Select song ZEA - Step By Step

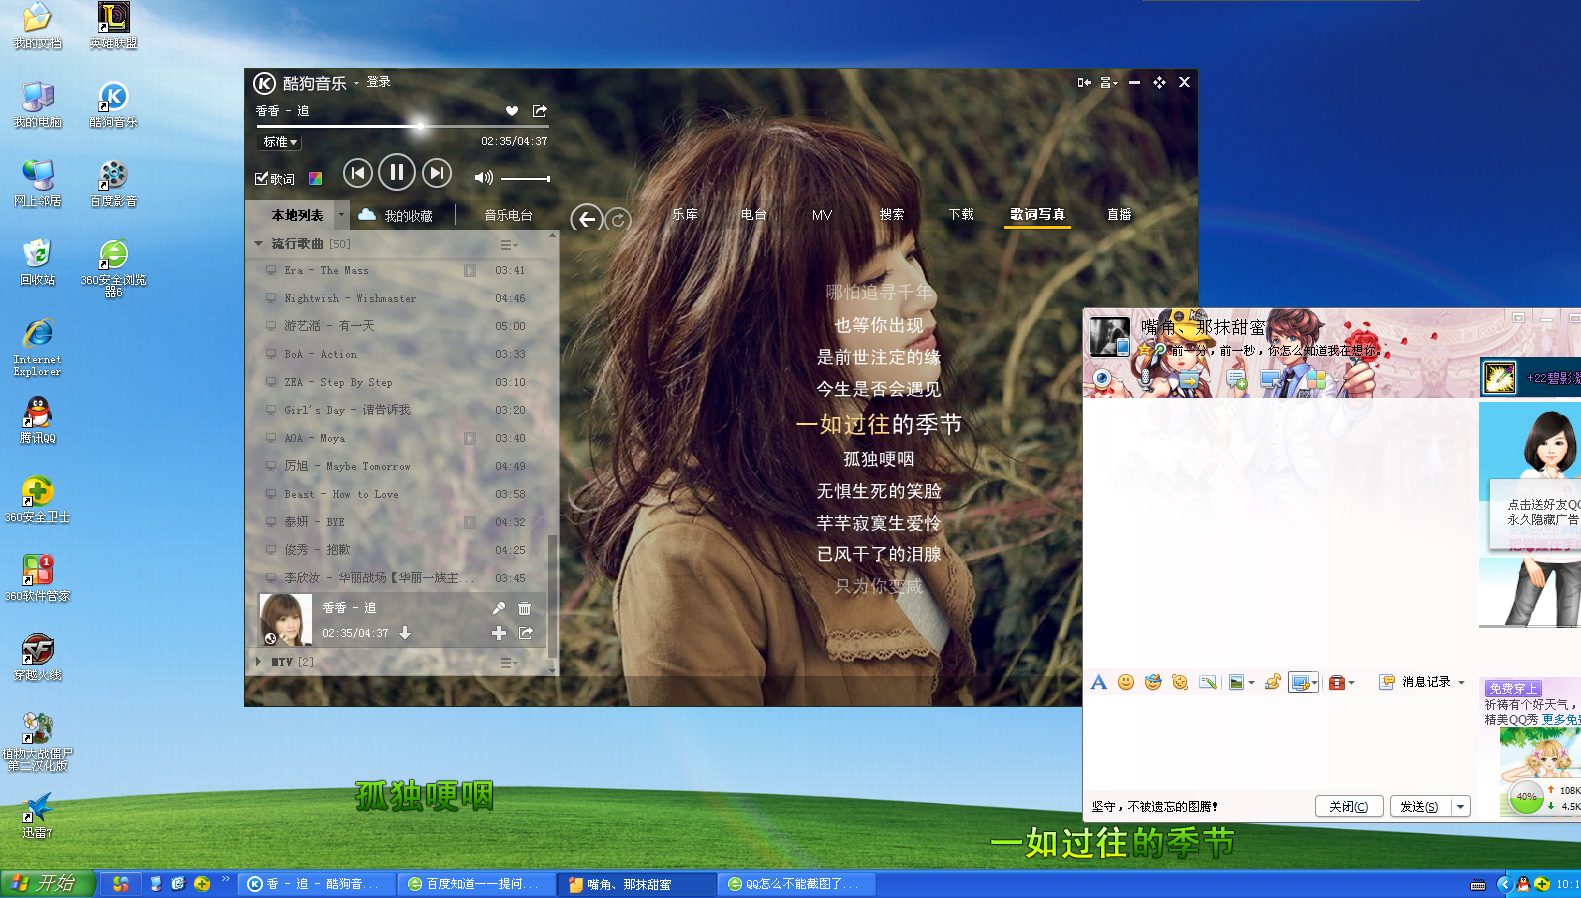coord(400,382)
